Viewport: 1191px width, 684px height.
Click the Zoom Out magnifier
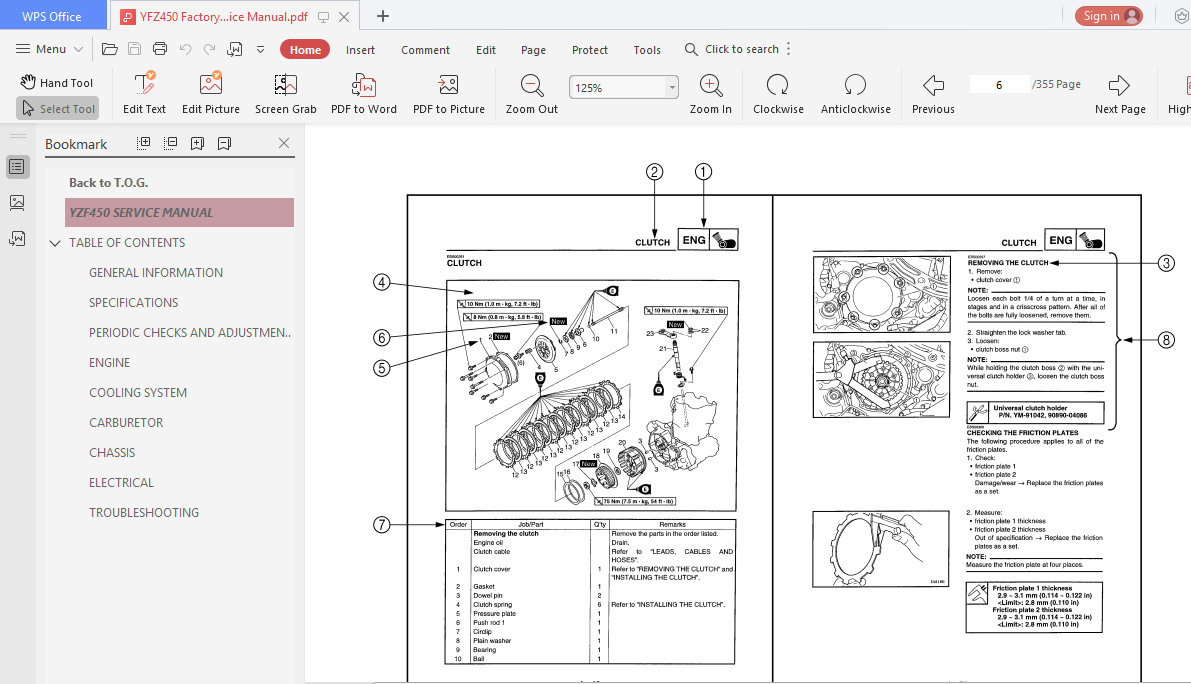532,93
